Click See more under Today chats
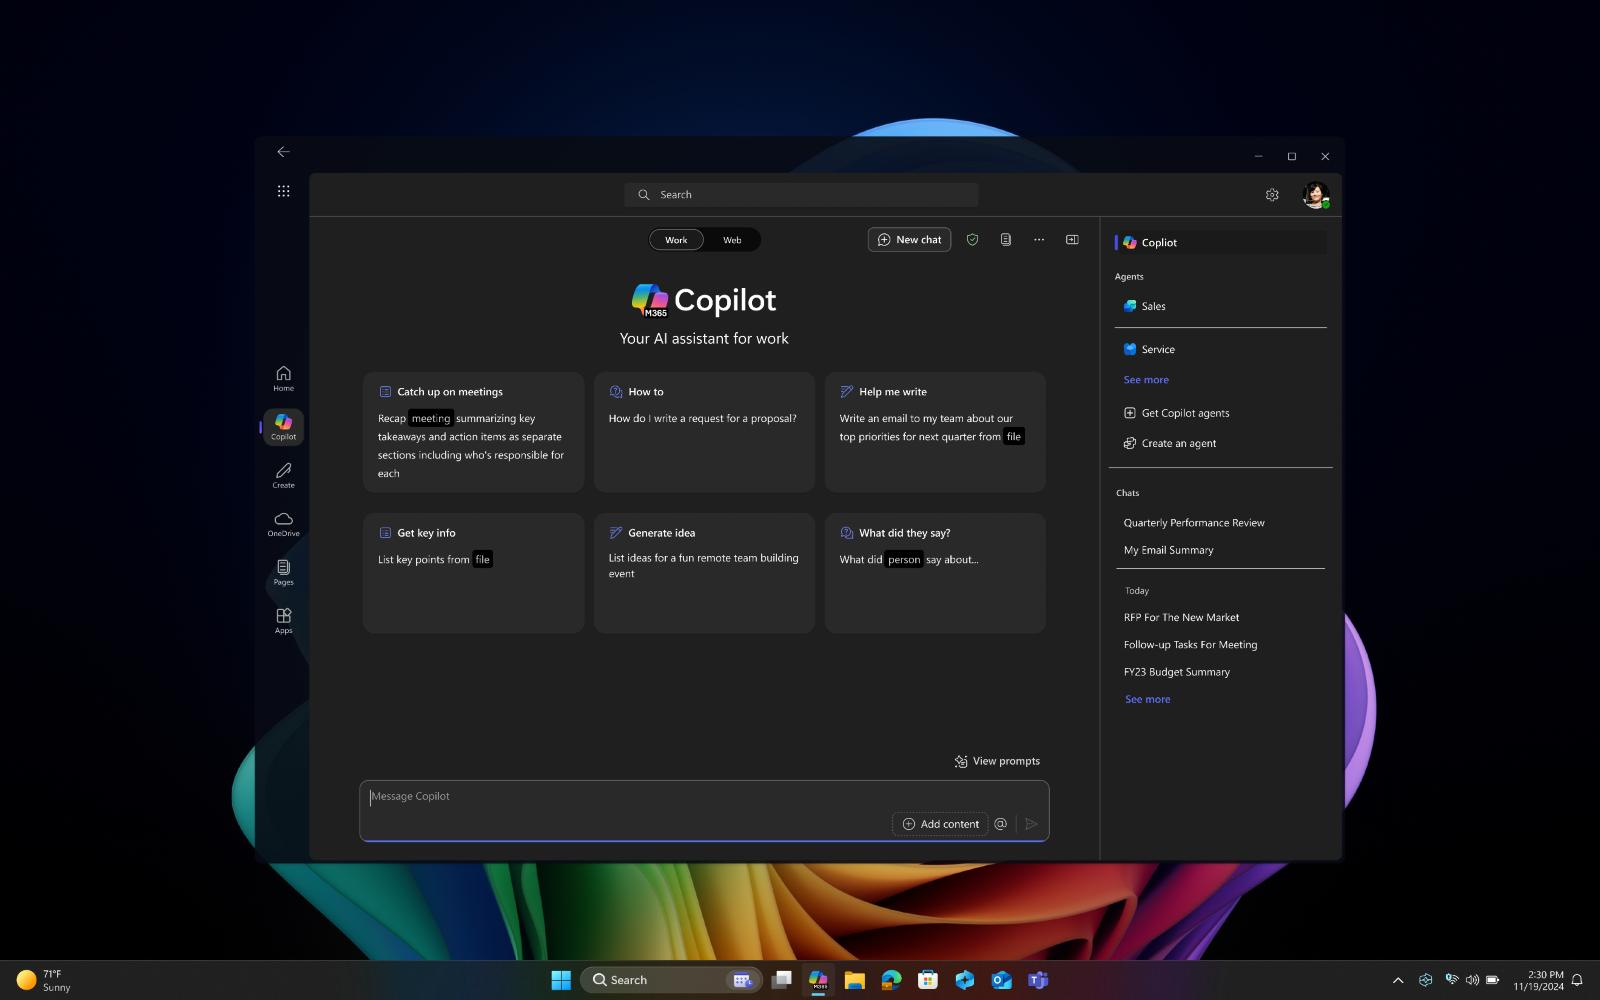Screen dimensions: 1600x1000 [1147, 700]
